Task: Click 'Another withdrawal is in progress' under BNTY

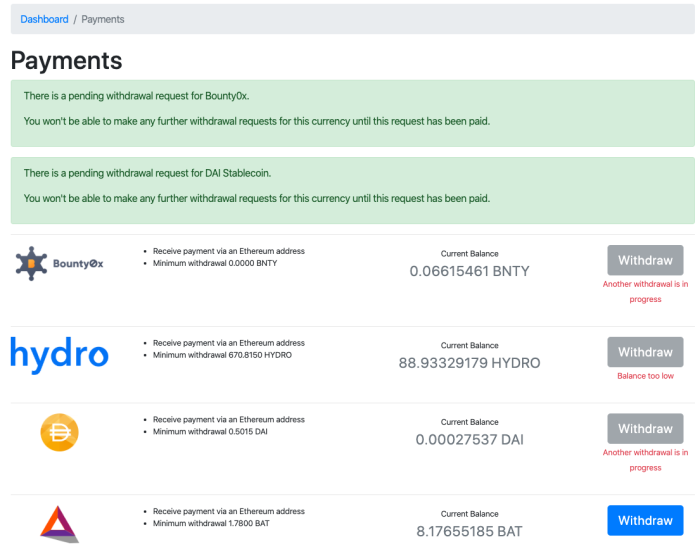Action: 646,292
